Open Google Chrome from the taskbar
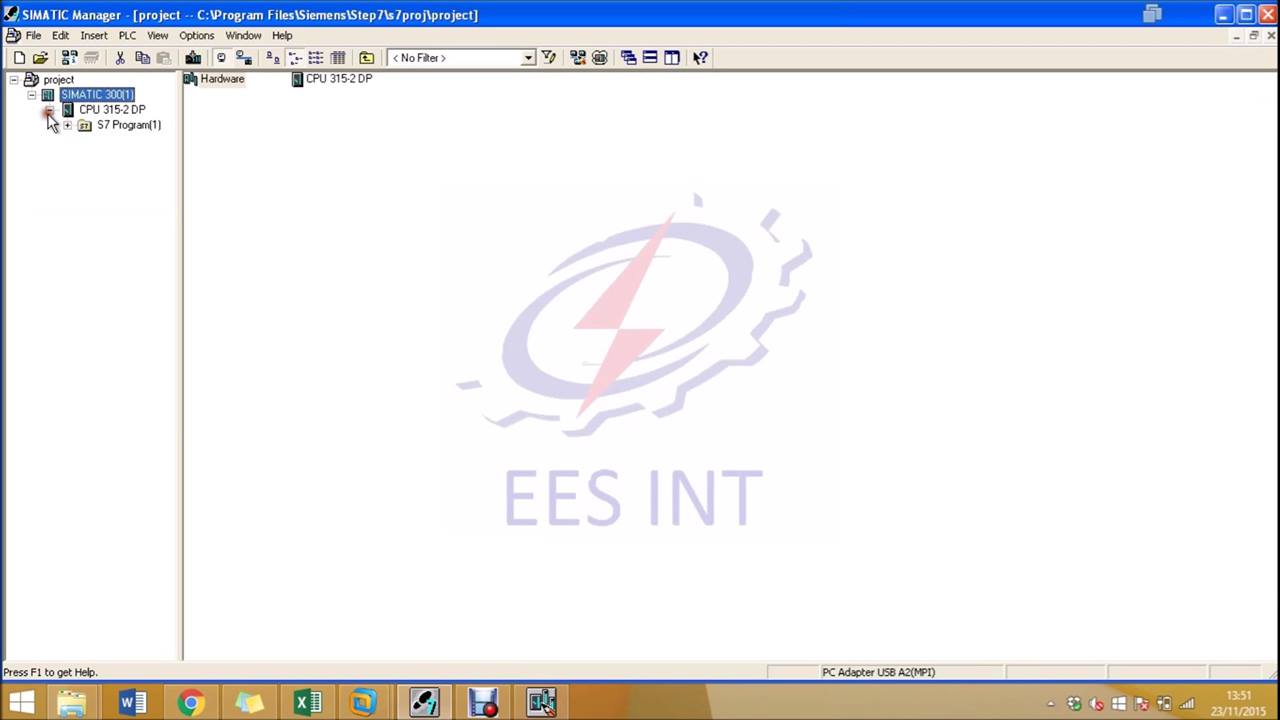This screenshot has height=720, width=1280. pos(190,702)
